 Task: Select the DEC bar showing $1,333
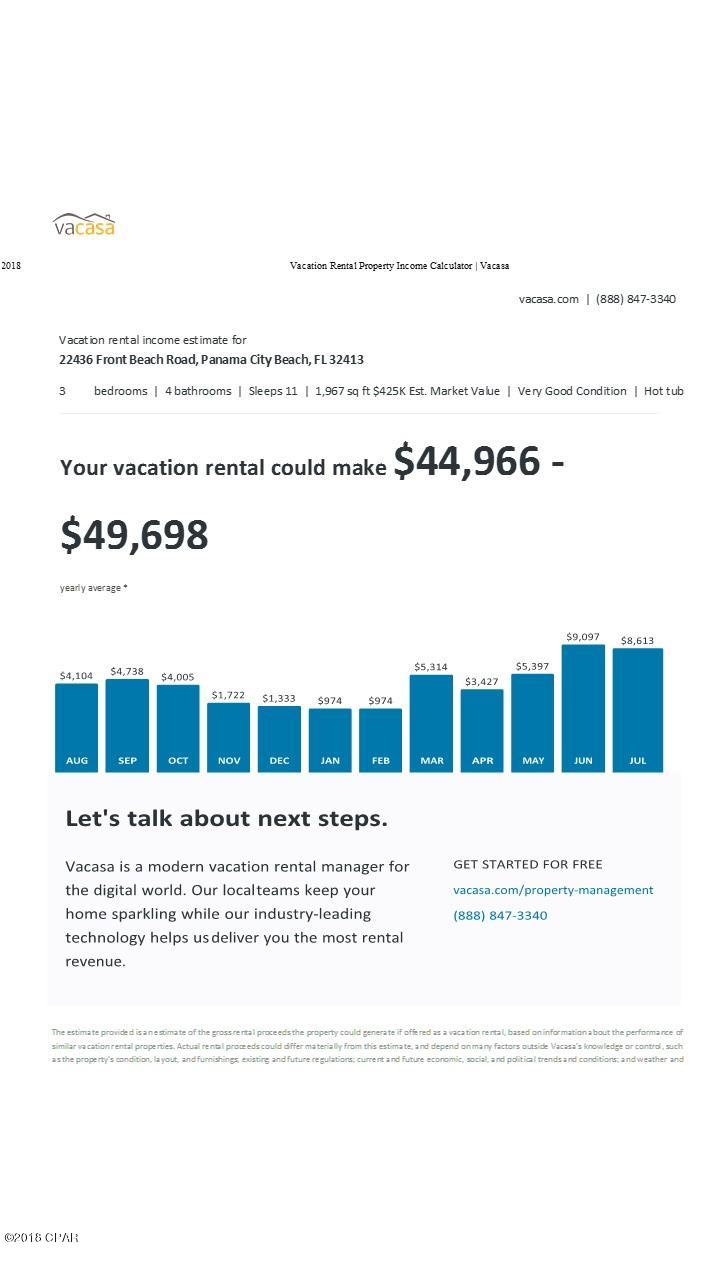tap(279, 739)
